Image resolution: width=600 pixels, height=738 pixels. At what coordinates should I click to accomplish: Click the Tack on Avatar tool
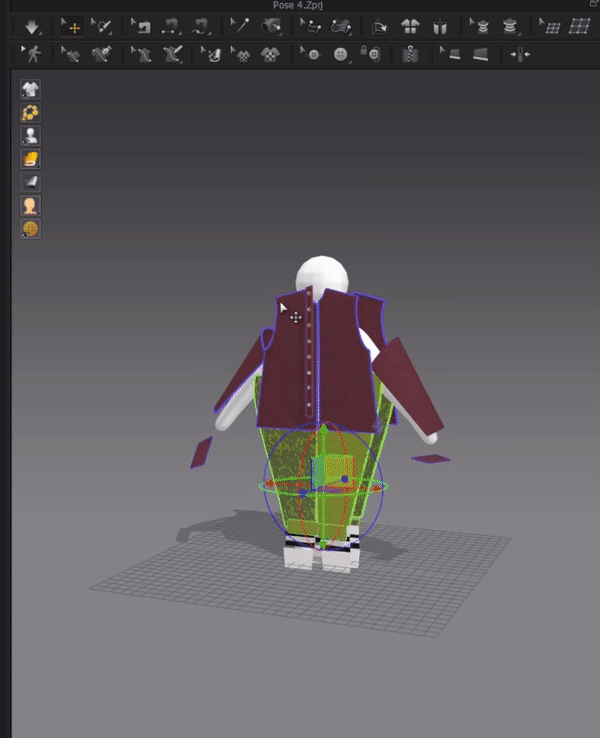tap(272, 26)
